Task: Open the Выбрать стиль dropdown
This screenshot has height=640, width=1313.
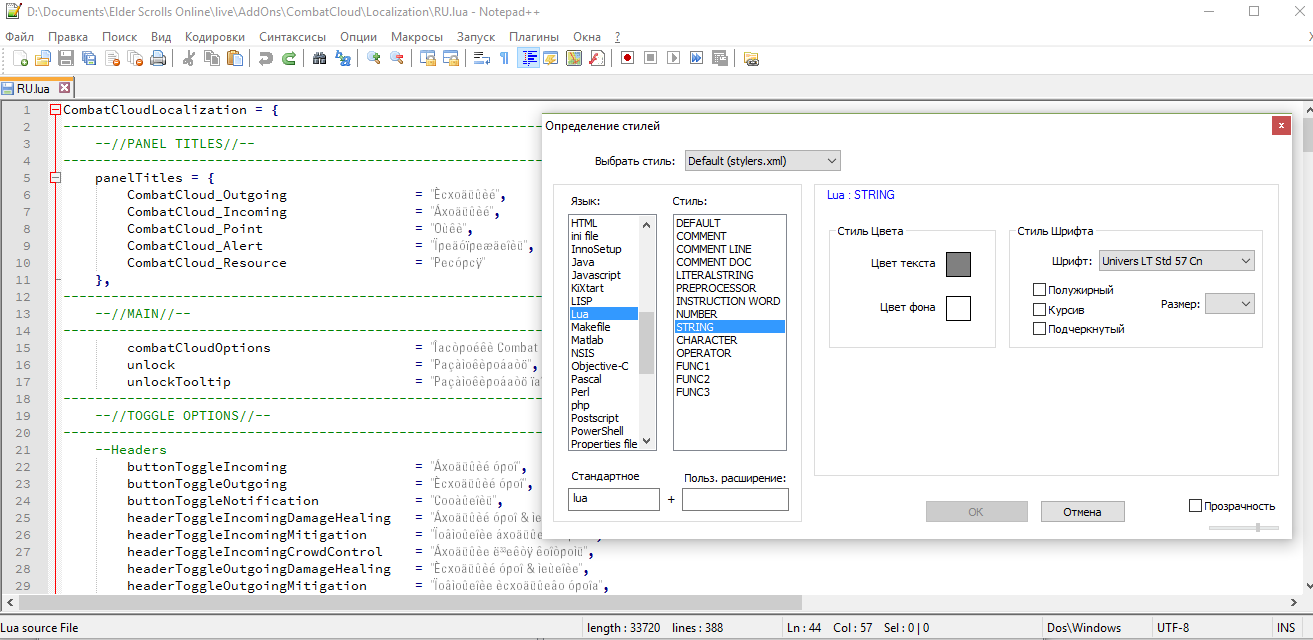Action: [x=762, y=161]
